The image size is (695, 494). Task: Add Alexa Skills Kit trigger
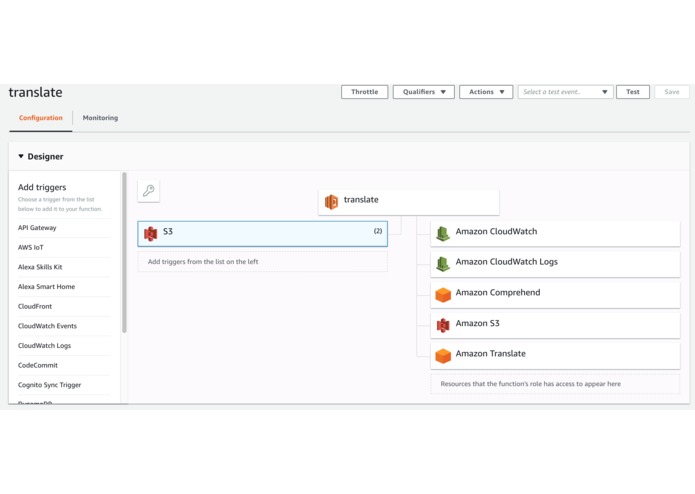[40, 267]
